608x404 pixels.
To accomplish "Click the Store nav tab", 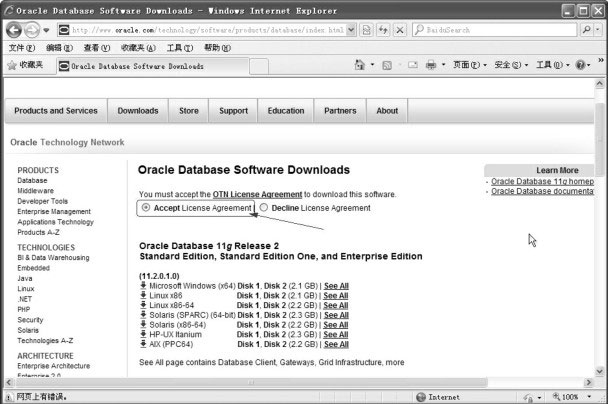I will (x=188, y=111).
